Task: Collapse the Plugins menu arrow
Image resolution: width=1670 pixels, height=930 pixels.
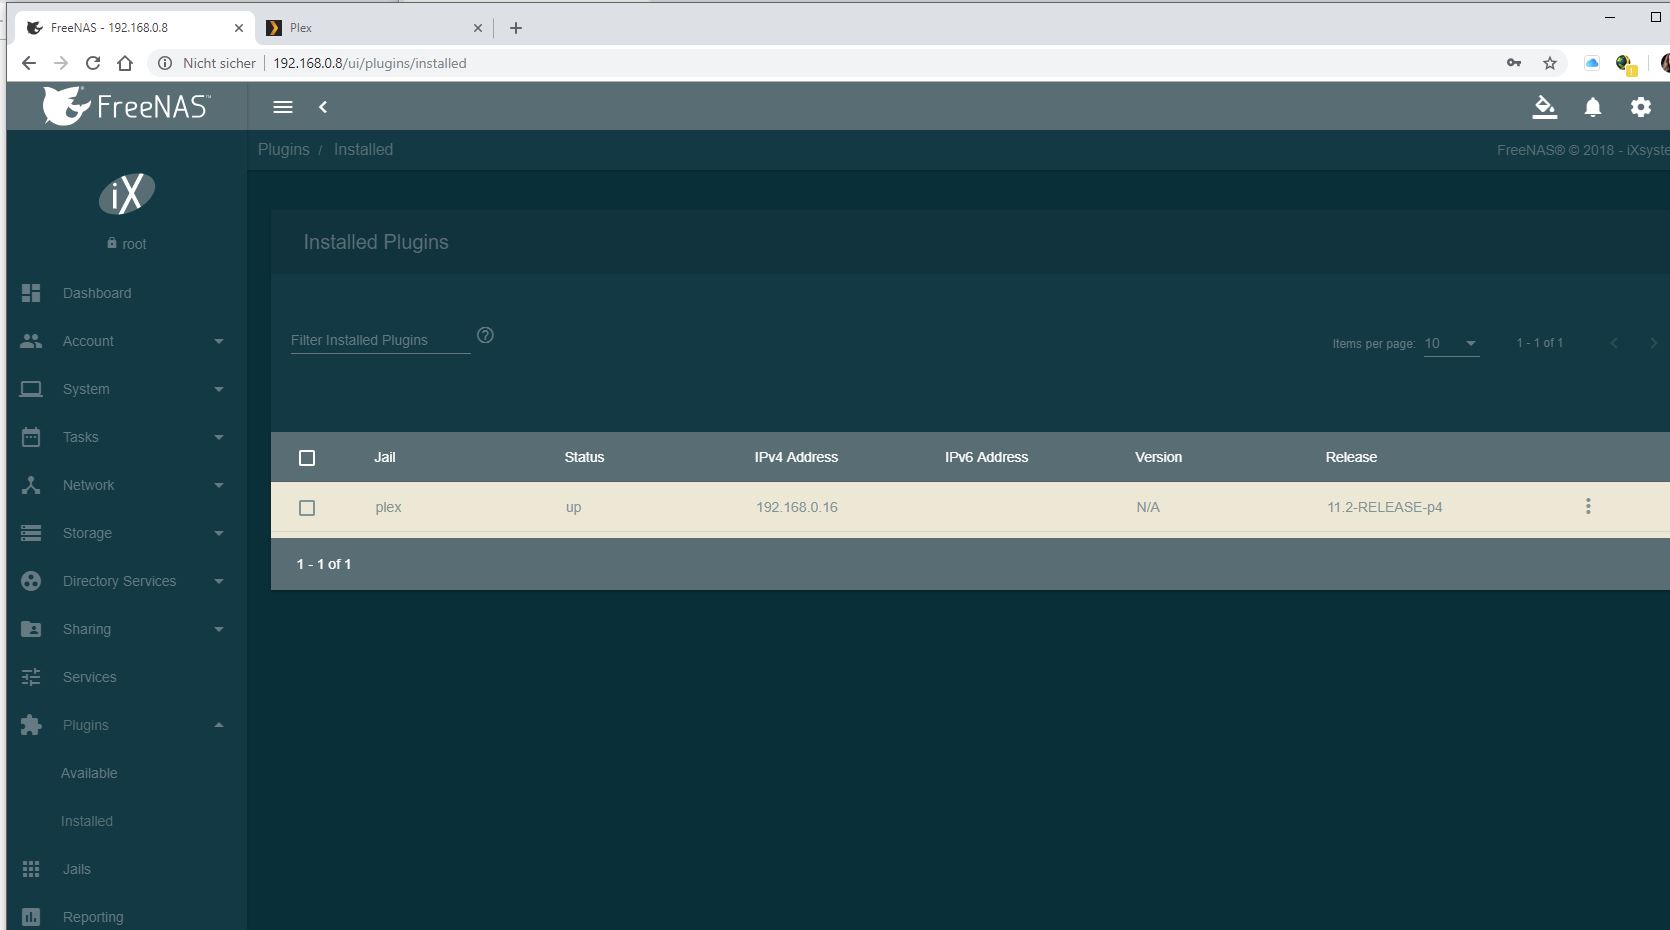Action: click(x=219, y=725)
